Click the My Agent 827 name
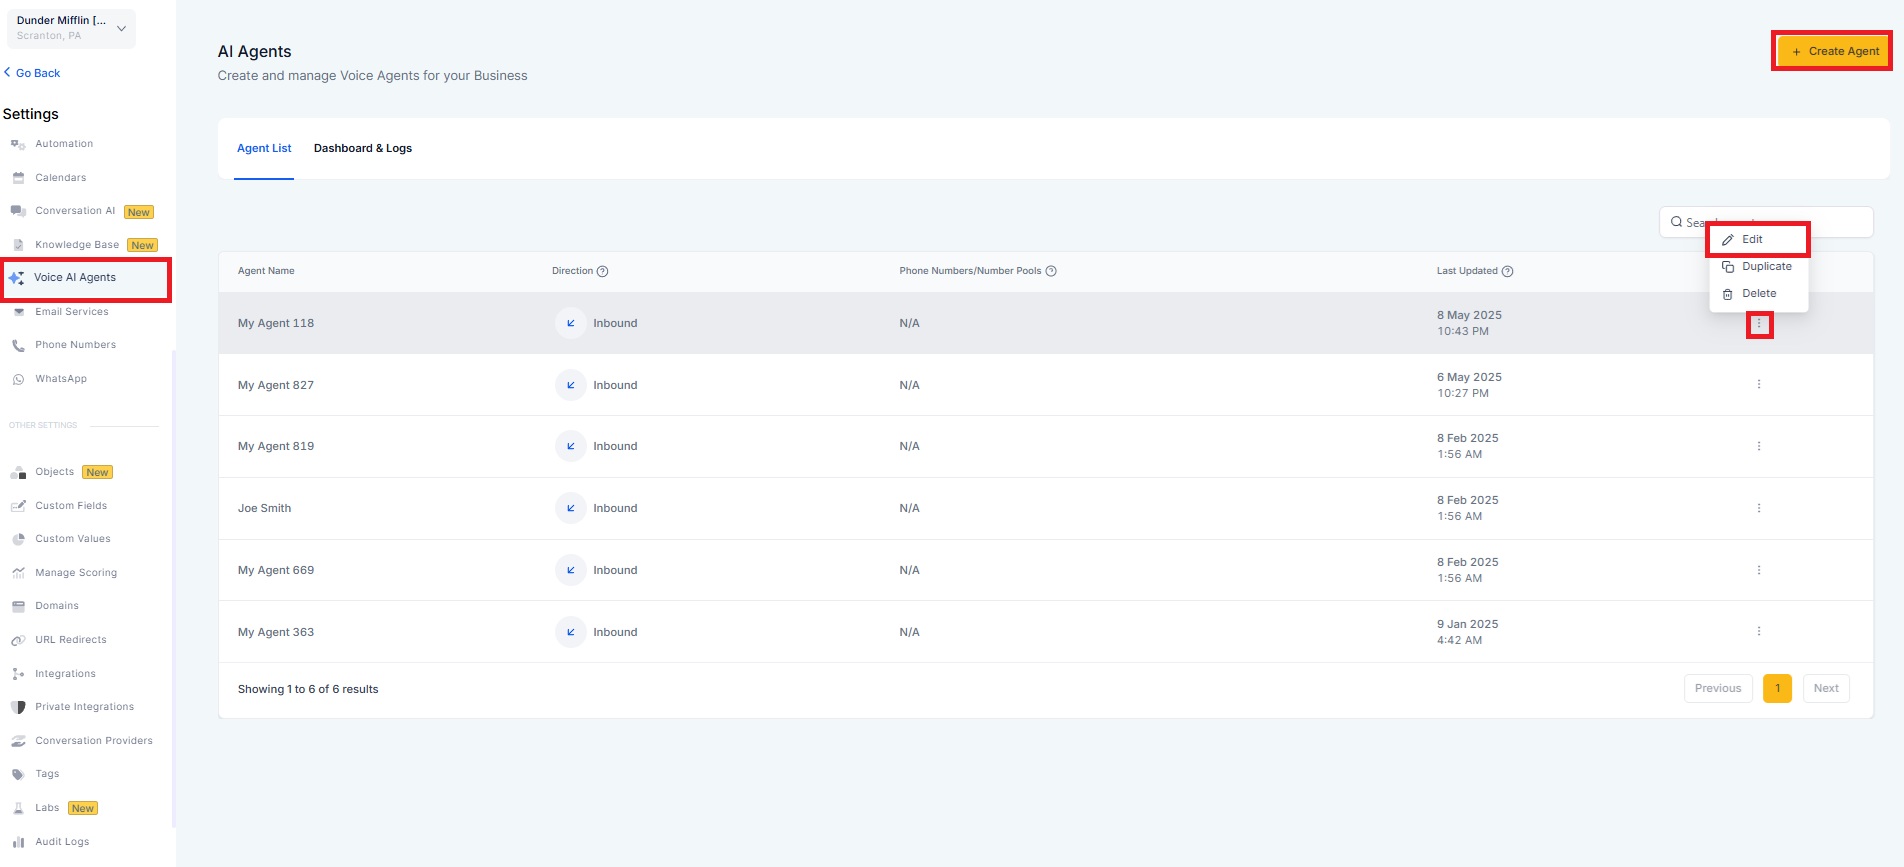Viewport: 1904px width, 867px height. [276, 385]
